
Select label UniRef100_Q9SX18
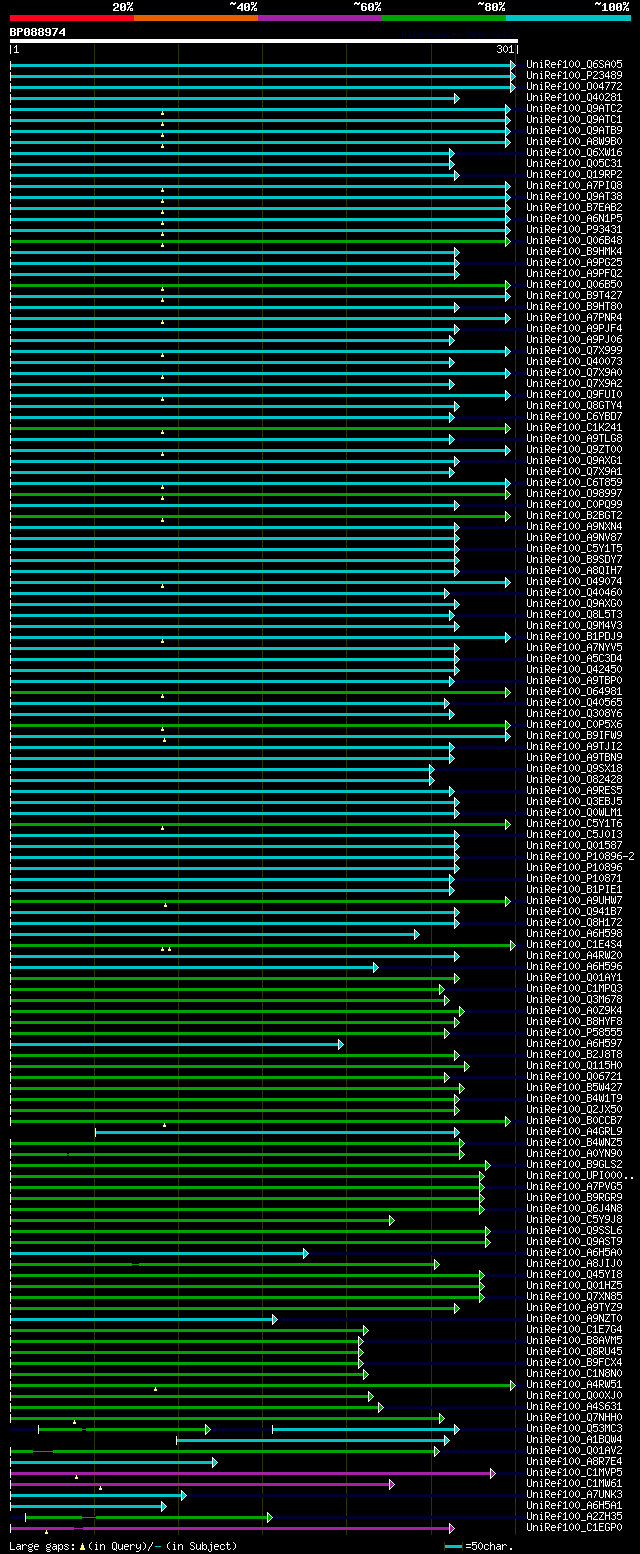(x=574, y=768)
